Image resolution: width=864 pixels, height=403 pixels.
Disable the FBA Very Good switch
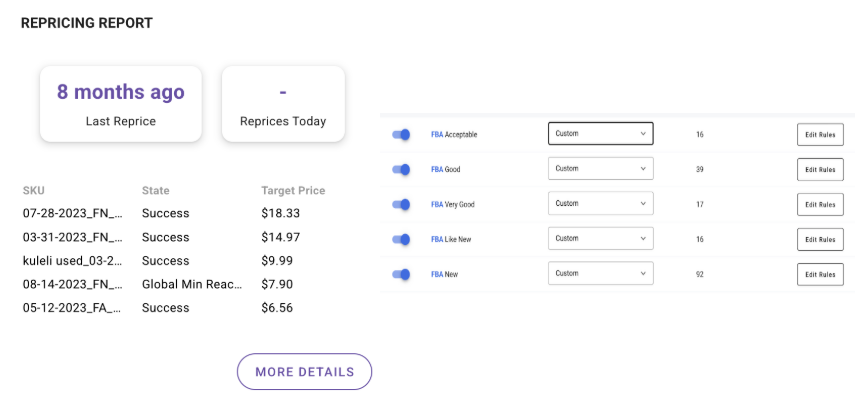click(x=401, y=204)
